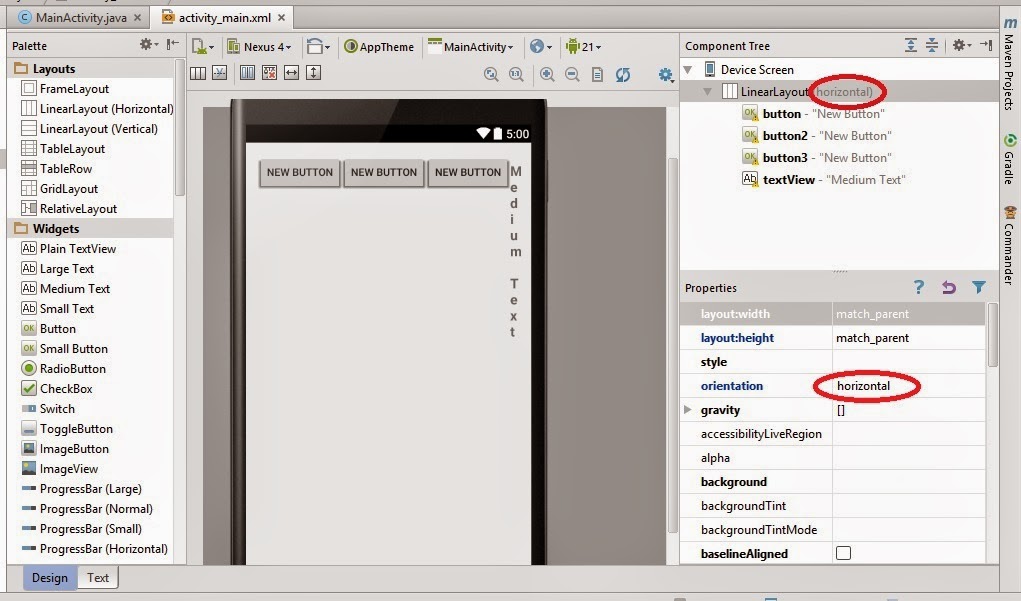Open the designer settings gear icon
1021x601 pixels.
point(665,75)
